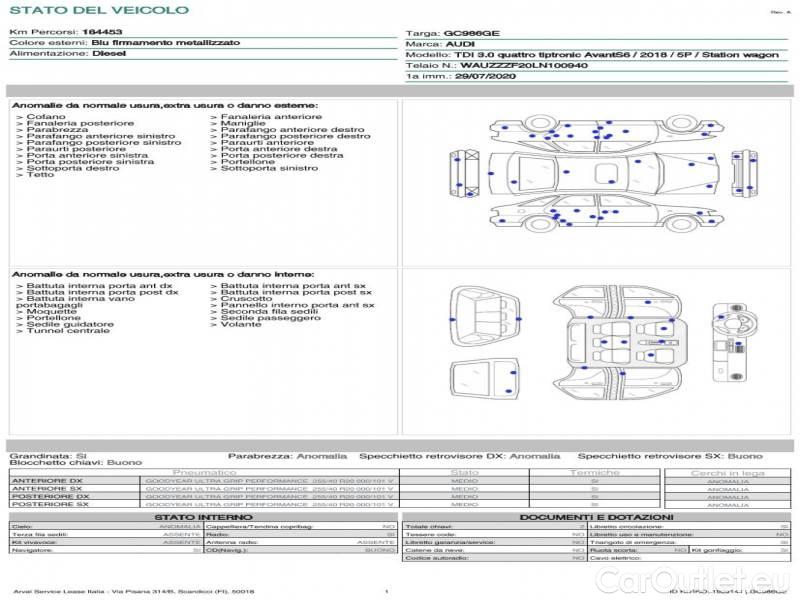This screenshot has height=600, width=800.
Task: Click the Targa GC986GE plate number
Action: click(x=471, y=34)
